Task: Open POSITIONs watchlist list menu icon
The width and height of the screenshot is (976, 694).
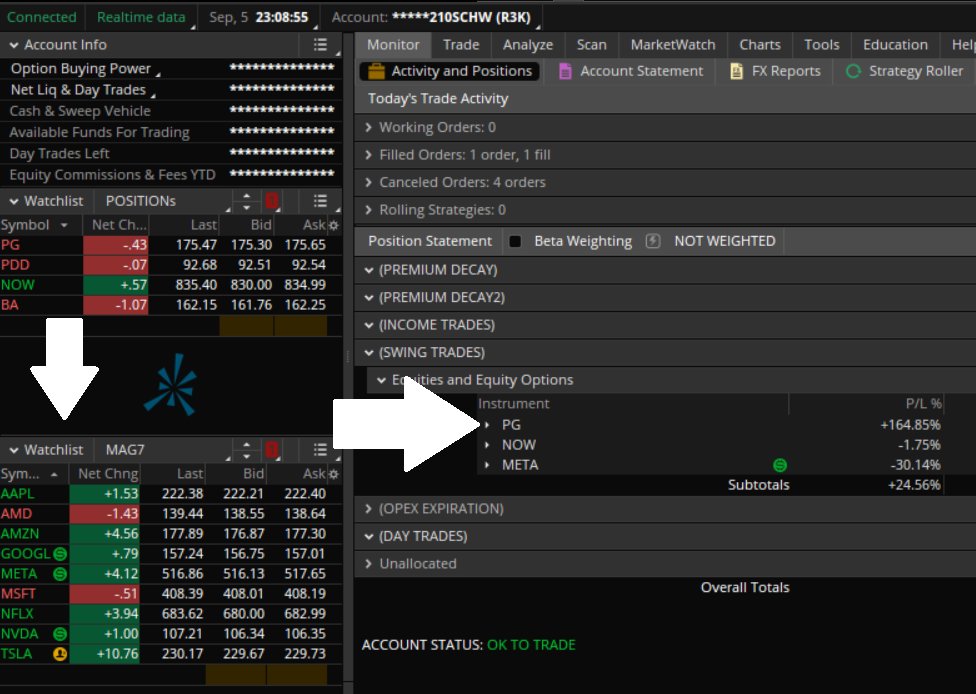Action: pyautogui.click(x=320, y=201)
